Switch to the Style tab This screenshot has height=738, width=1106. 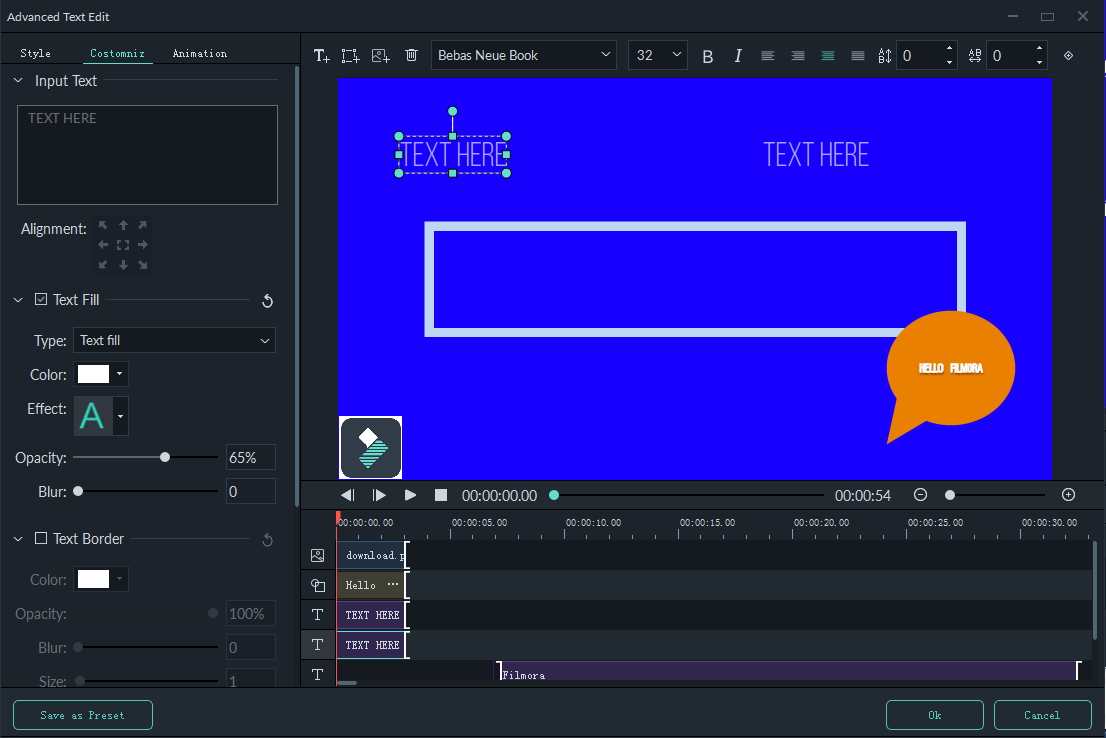[x=35, y=54]
